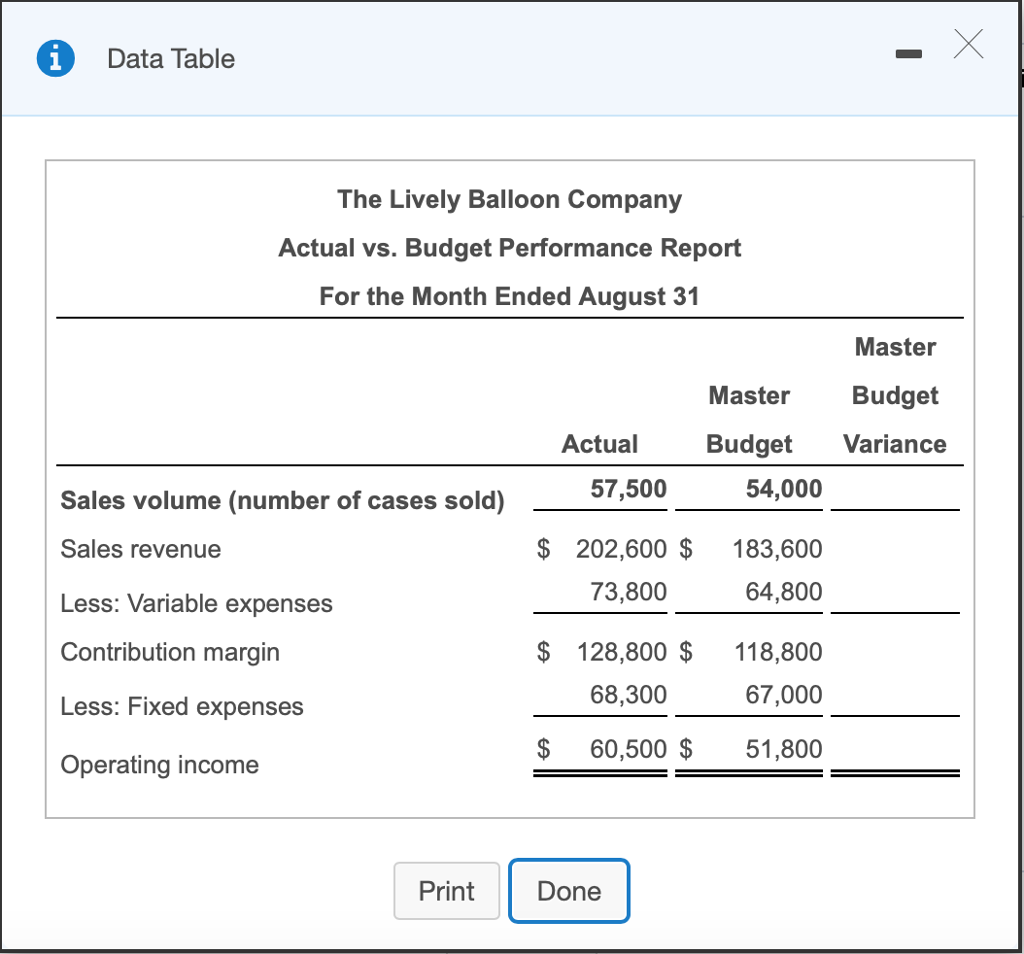Click the Master Budget Variance column header

tap(895, 396)
